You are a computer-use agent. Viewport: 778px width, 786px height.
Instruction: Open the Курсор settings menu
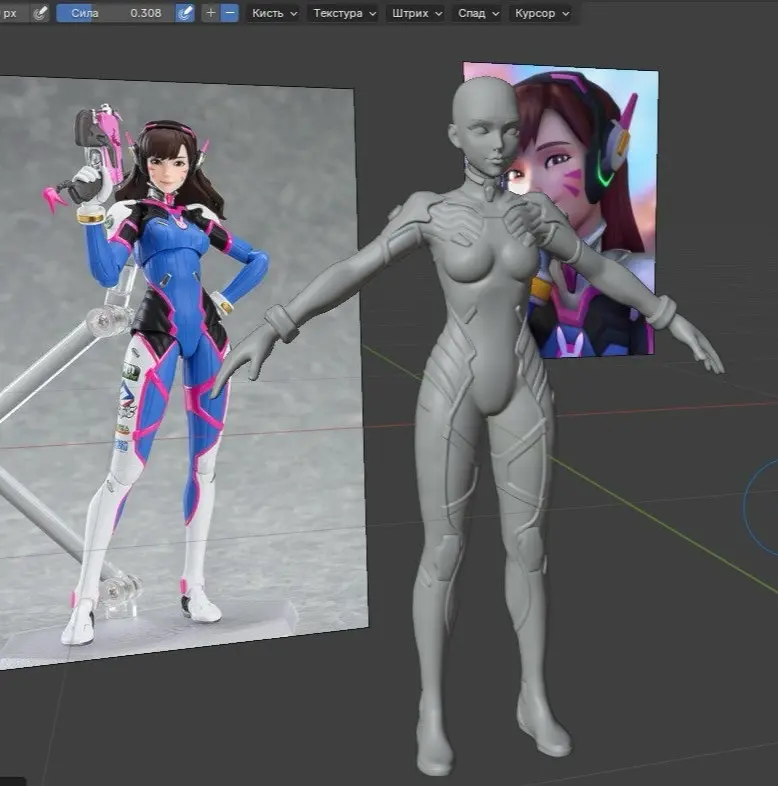541,13
